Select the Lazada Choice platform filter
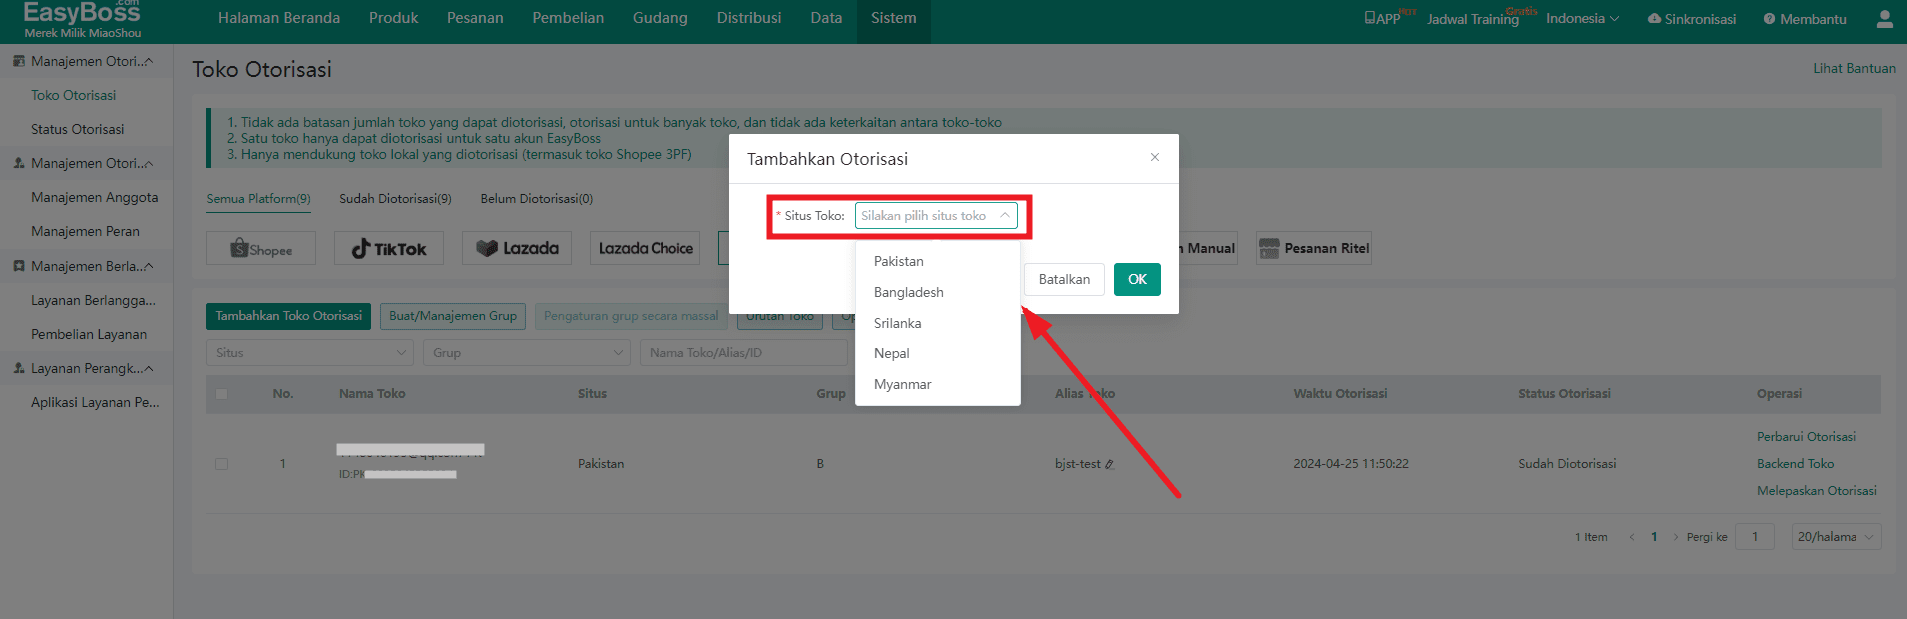Viewport: 1907px width, 619px height. point(645,248)
